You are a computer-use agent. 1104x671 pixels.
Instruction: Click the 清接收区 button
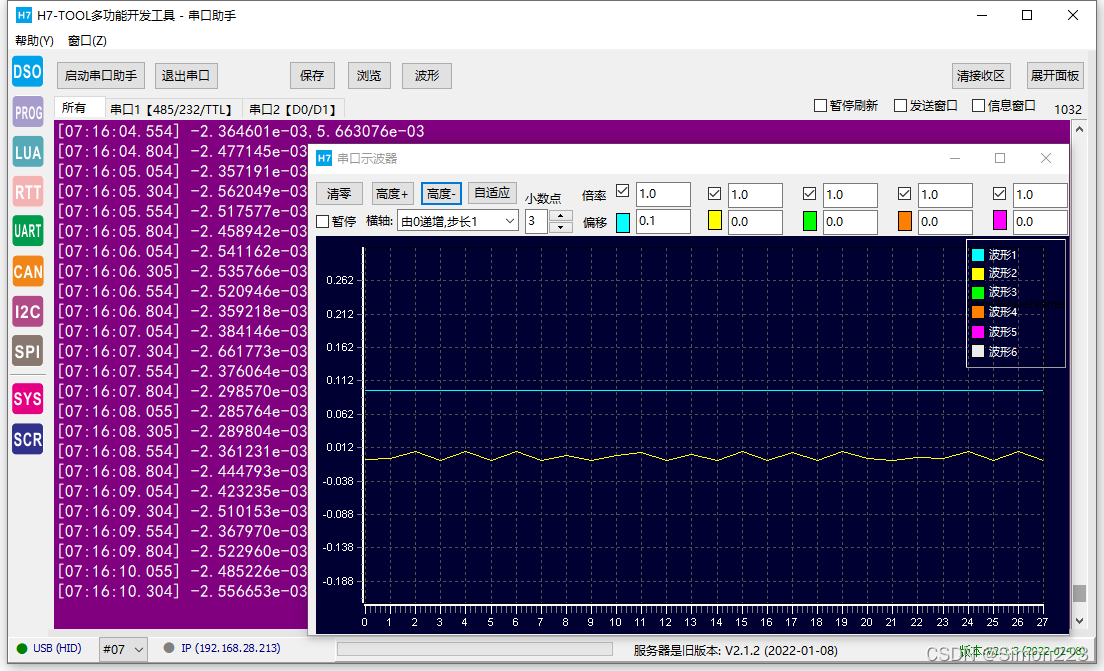(981, 75)
